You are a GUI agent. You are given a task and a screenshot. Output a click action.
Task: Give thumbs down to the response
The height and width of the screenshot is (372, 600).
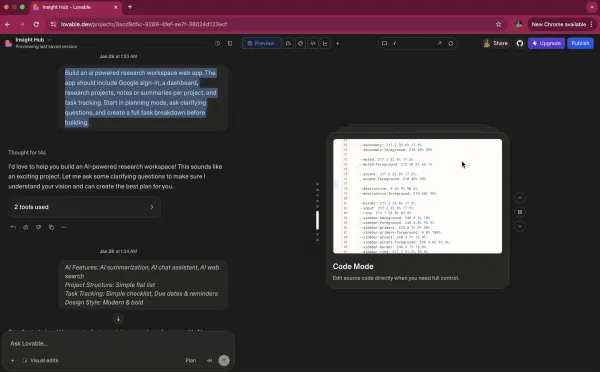(x=38, y=227)
